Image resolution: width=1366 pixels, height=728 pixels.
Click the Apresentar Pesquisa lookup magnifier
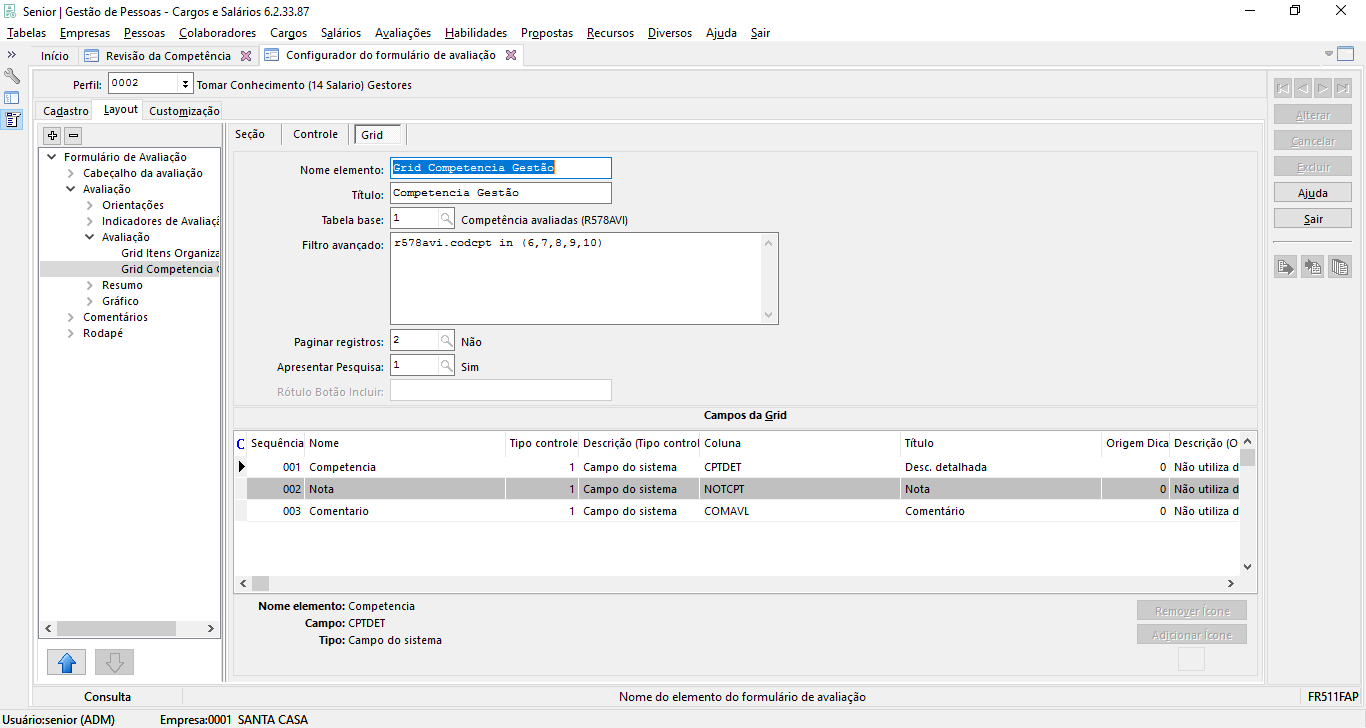(446, 366)
